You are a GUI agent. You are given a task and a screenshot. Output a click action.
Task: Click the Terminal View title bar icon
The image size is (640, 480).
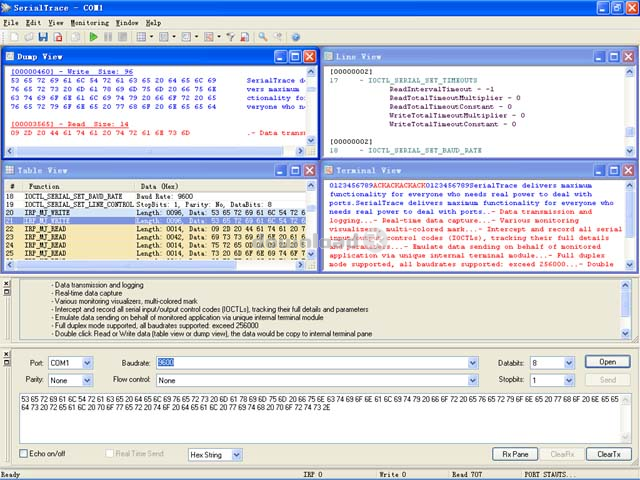tap(329, 170)
